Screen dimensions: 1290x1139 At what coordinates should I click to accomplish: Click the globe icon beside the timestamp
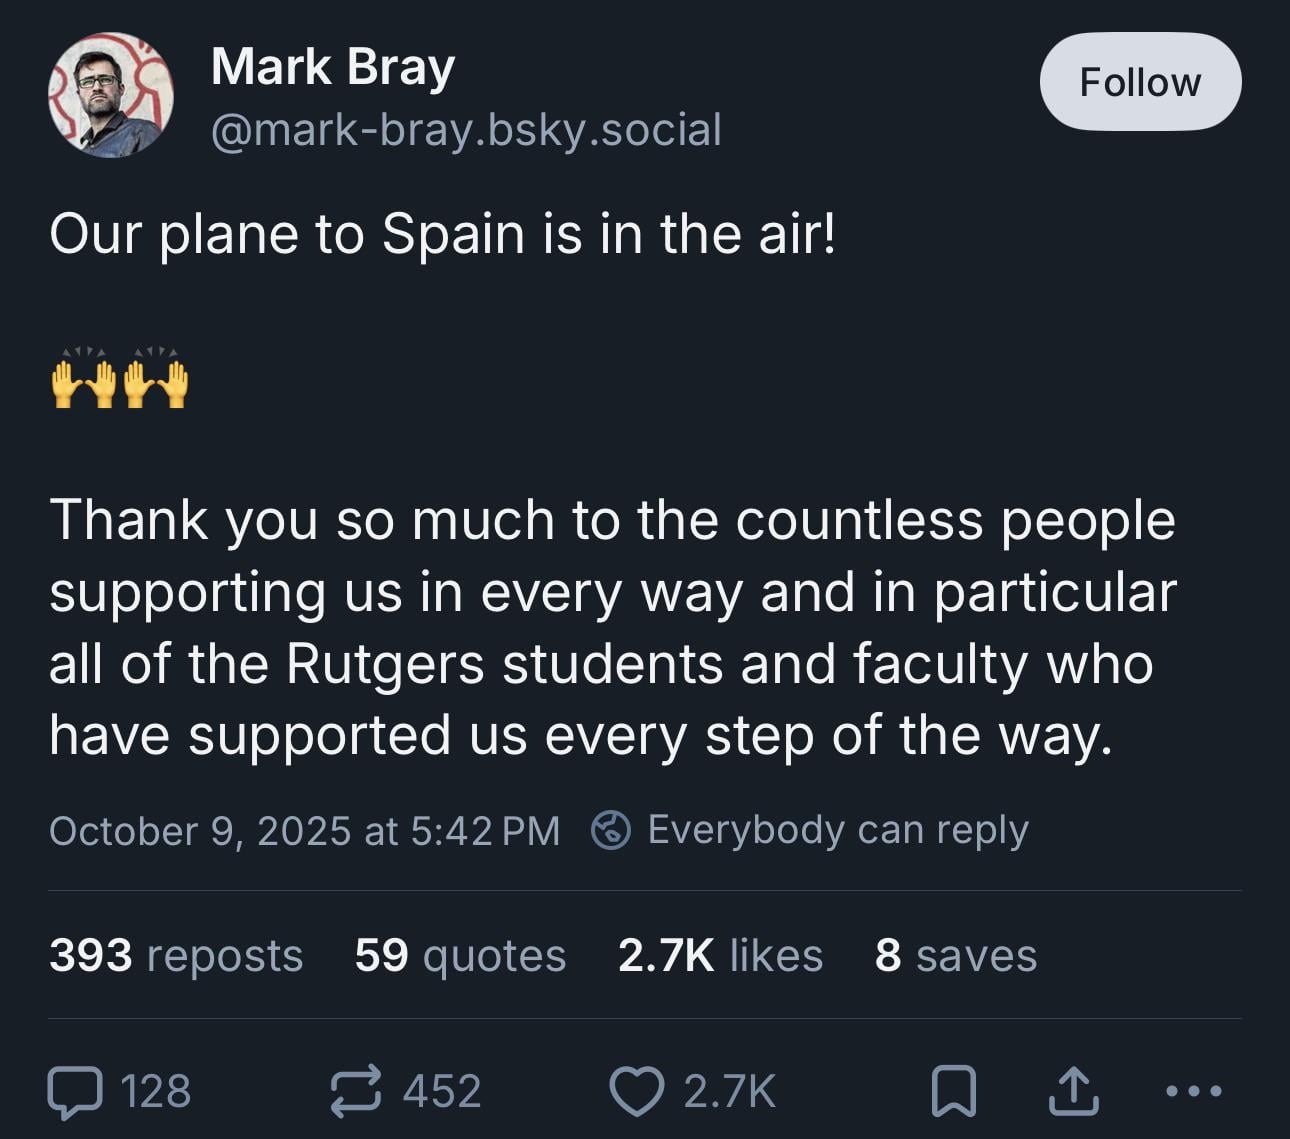[611, 830]
